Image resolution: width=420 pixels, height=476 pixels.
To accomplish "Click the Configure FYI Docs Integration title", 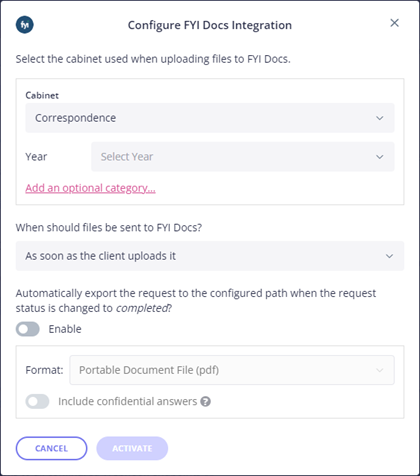I will 210,25.
